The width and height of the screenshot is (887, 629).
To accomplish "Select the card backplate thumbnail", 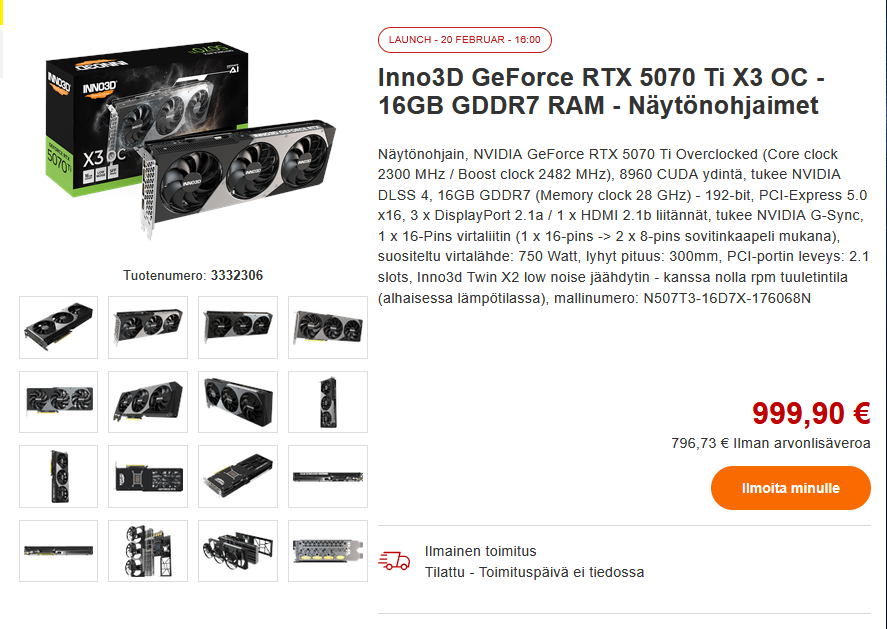I will [x=148, y=476].
